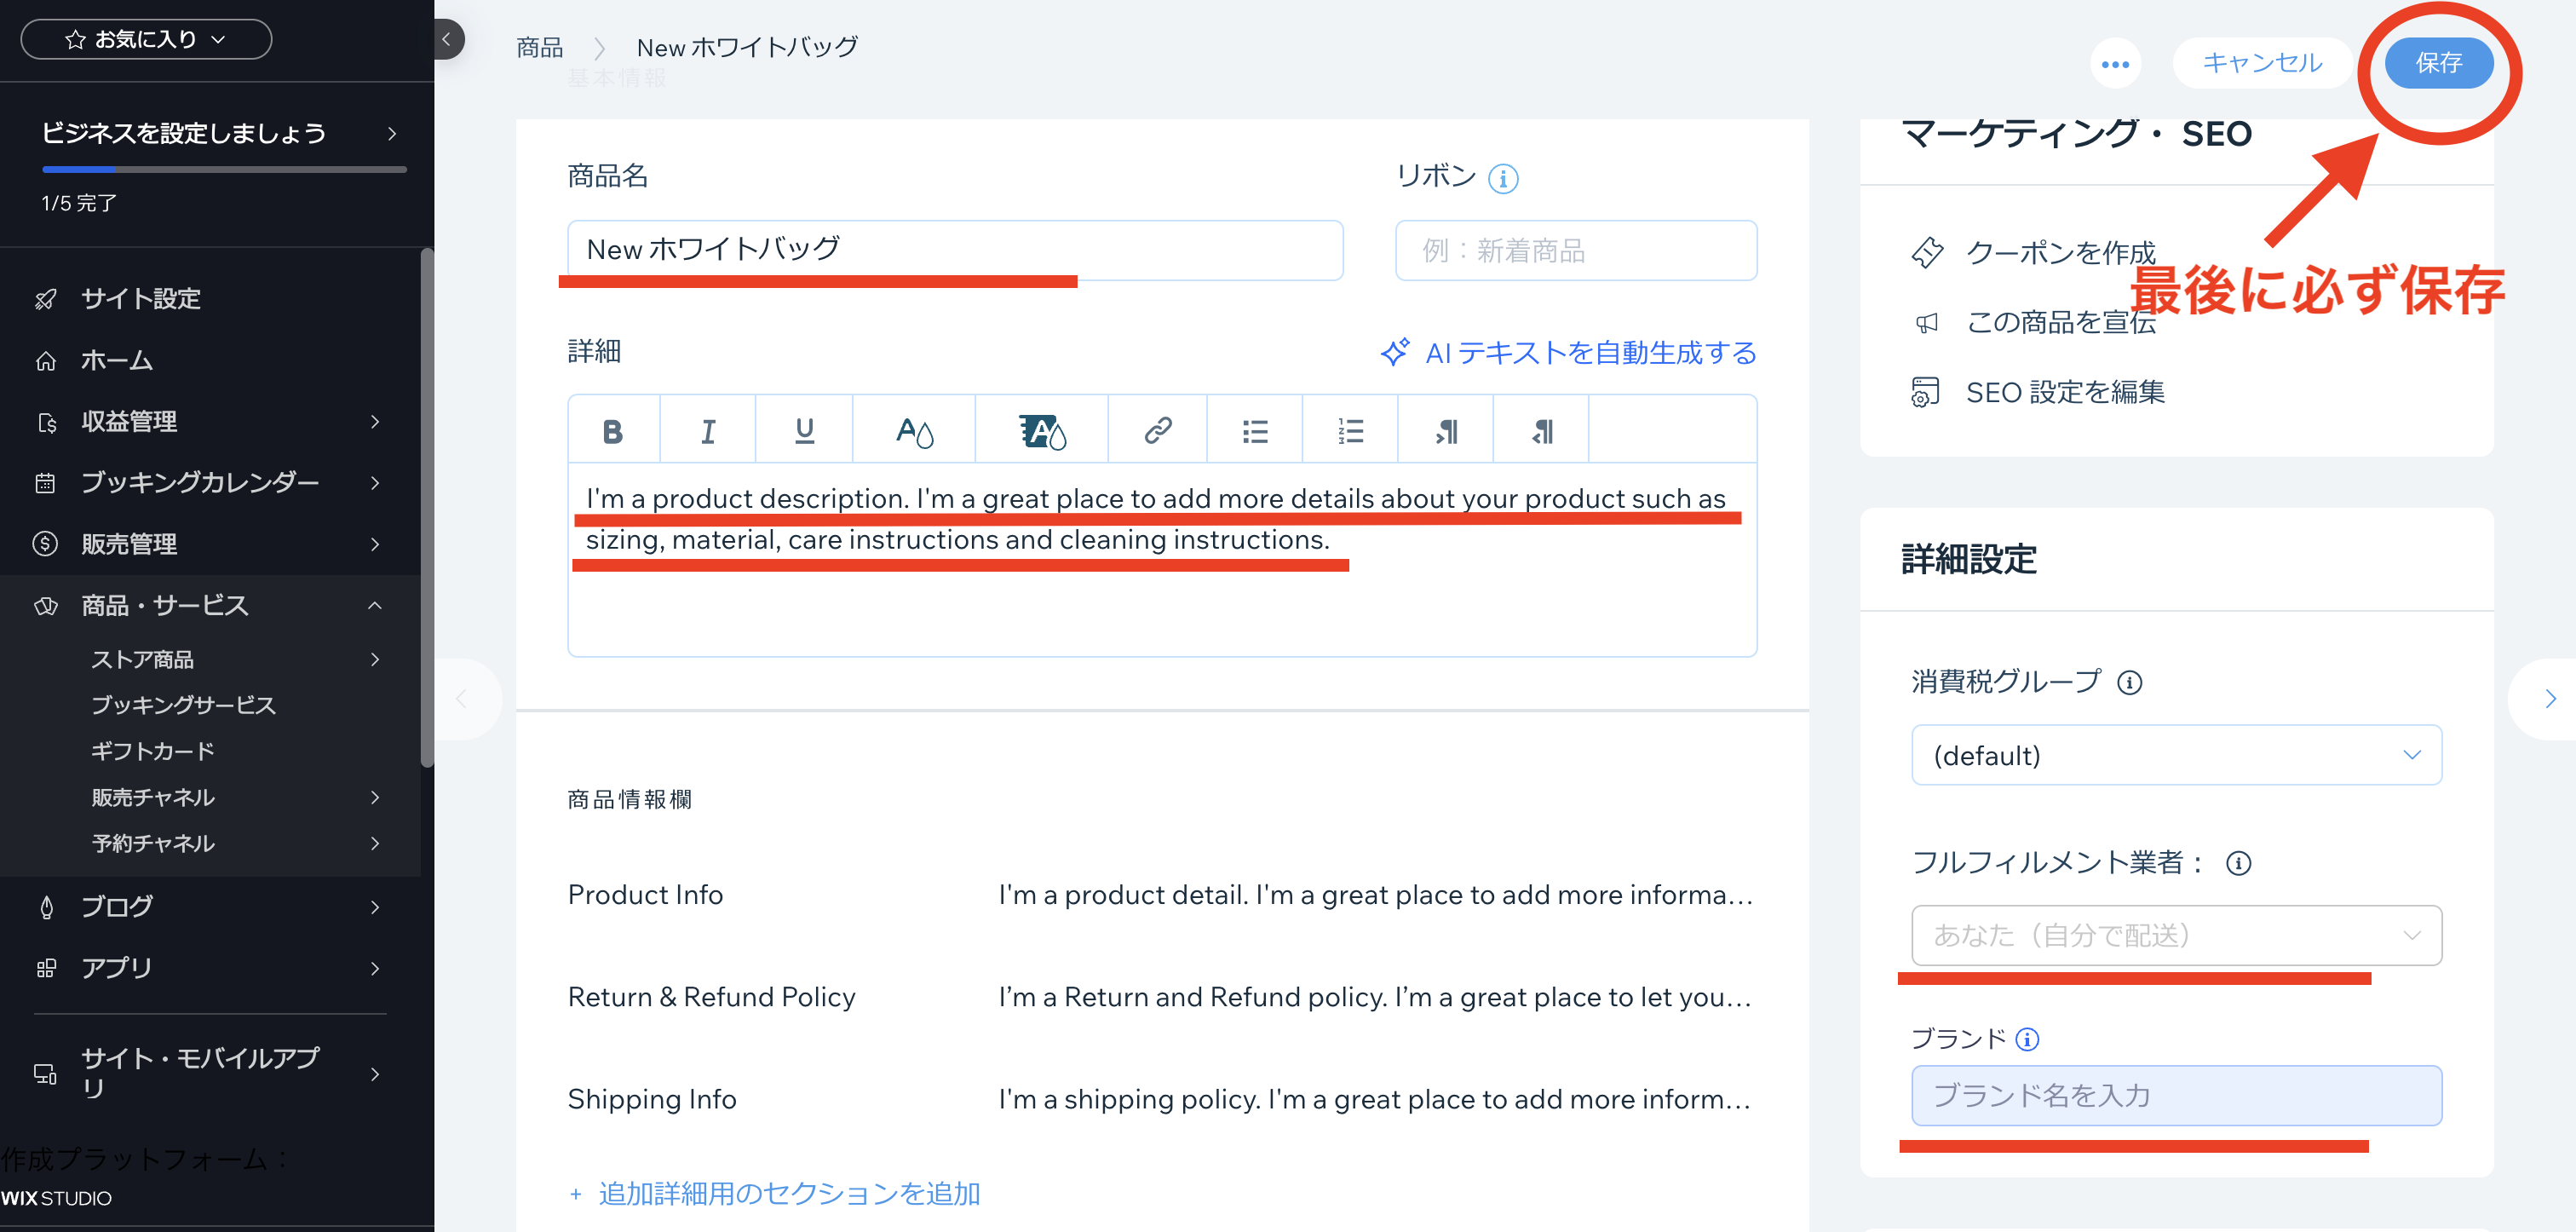Toggle italic formatting in description editor
2576x1232 pixels.
(x=708, y=431)
